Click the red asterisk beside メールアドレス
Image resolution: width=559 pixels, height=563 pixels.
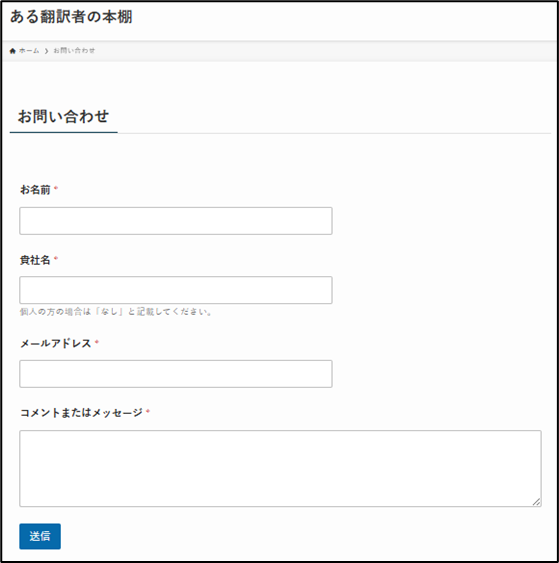(x=97, y=342)
